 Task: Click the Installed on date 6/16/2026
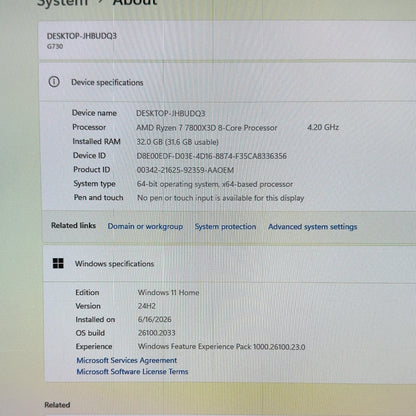(155, 319)
